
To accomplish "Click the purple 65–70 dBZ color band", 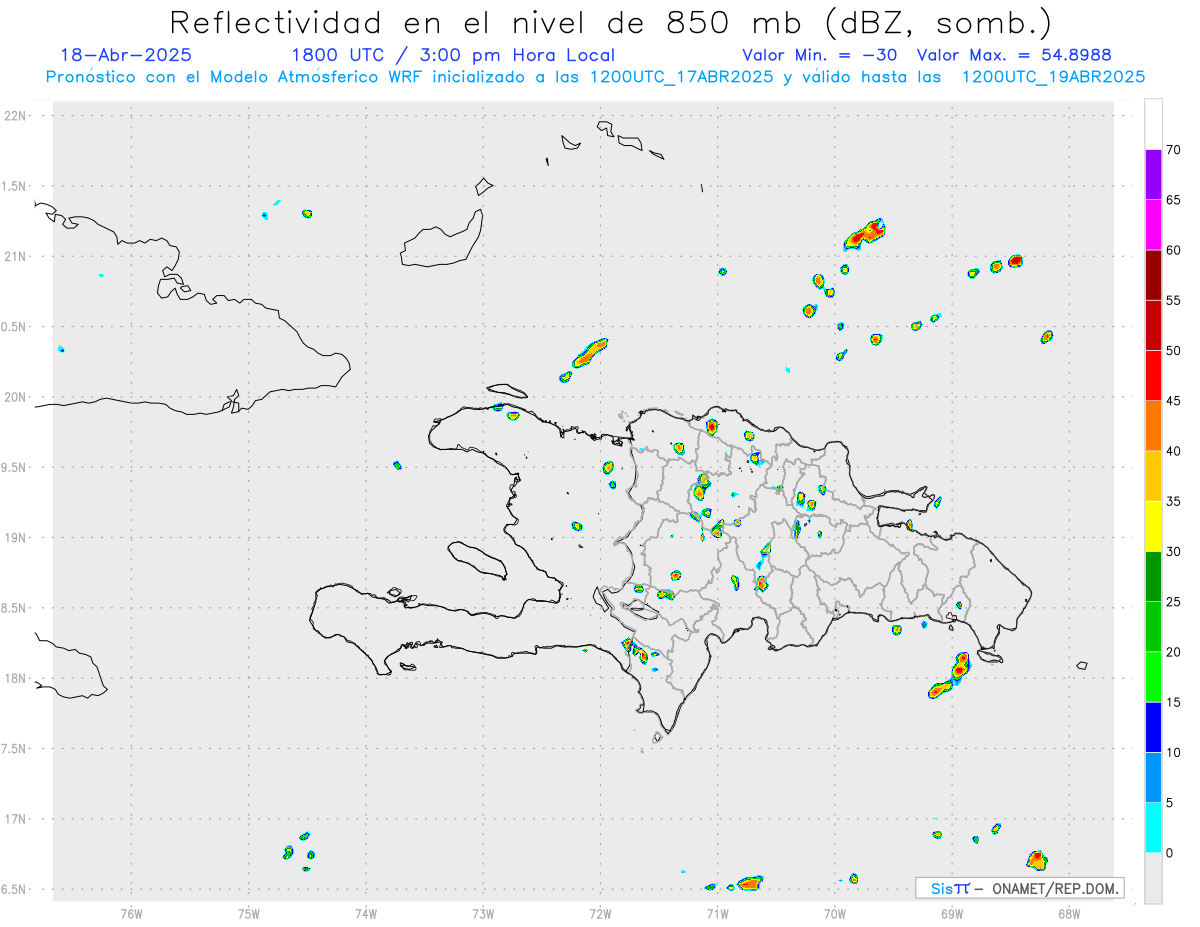I will click(x=1153, y=175).
